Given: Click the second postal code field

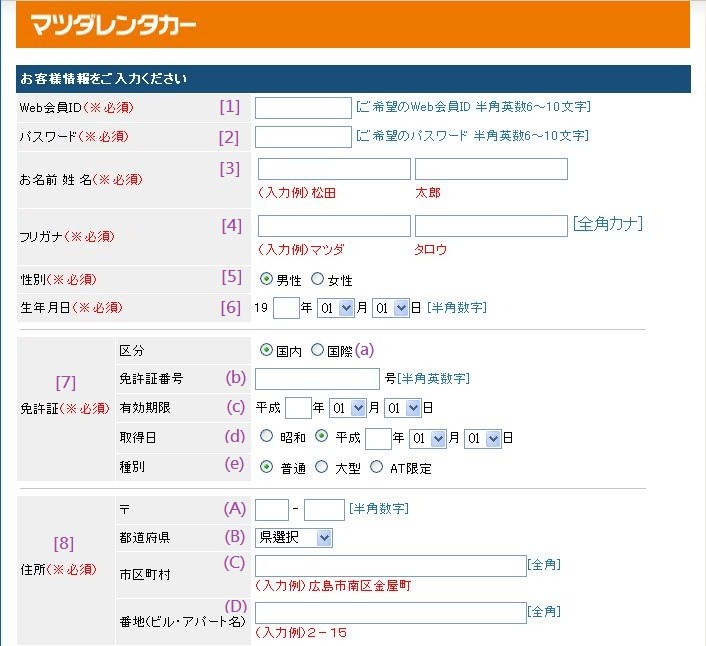Looking at the screenshot, I should pos(324,510).
